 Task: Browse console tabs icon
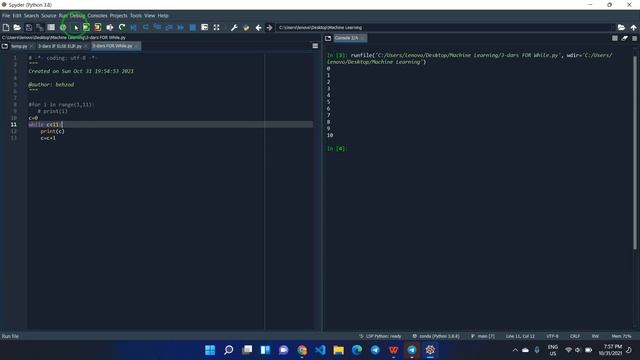pyautogui.click(x=328, y=38)
